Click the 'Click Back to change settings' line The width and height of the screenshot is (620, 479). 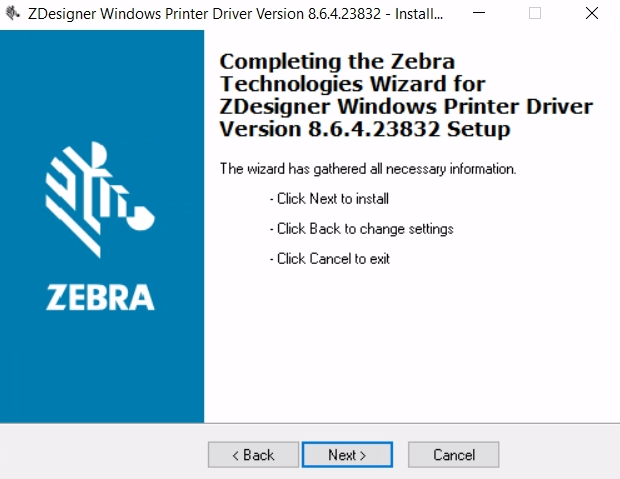362,229
